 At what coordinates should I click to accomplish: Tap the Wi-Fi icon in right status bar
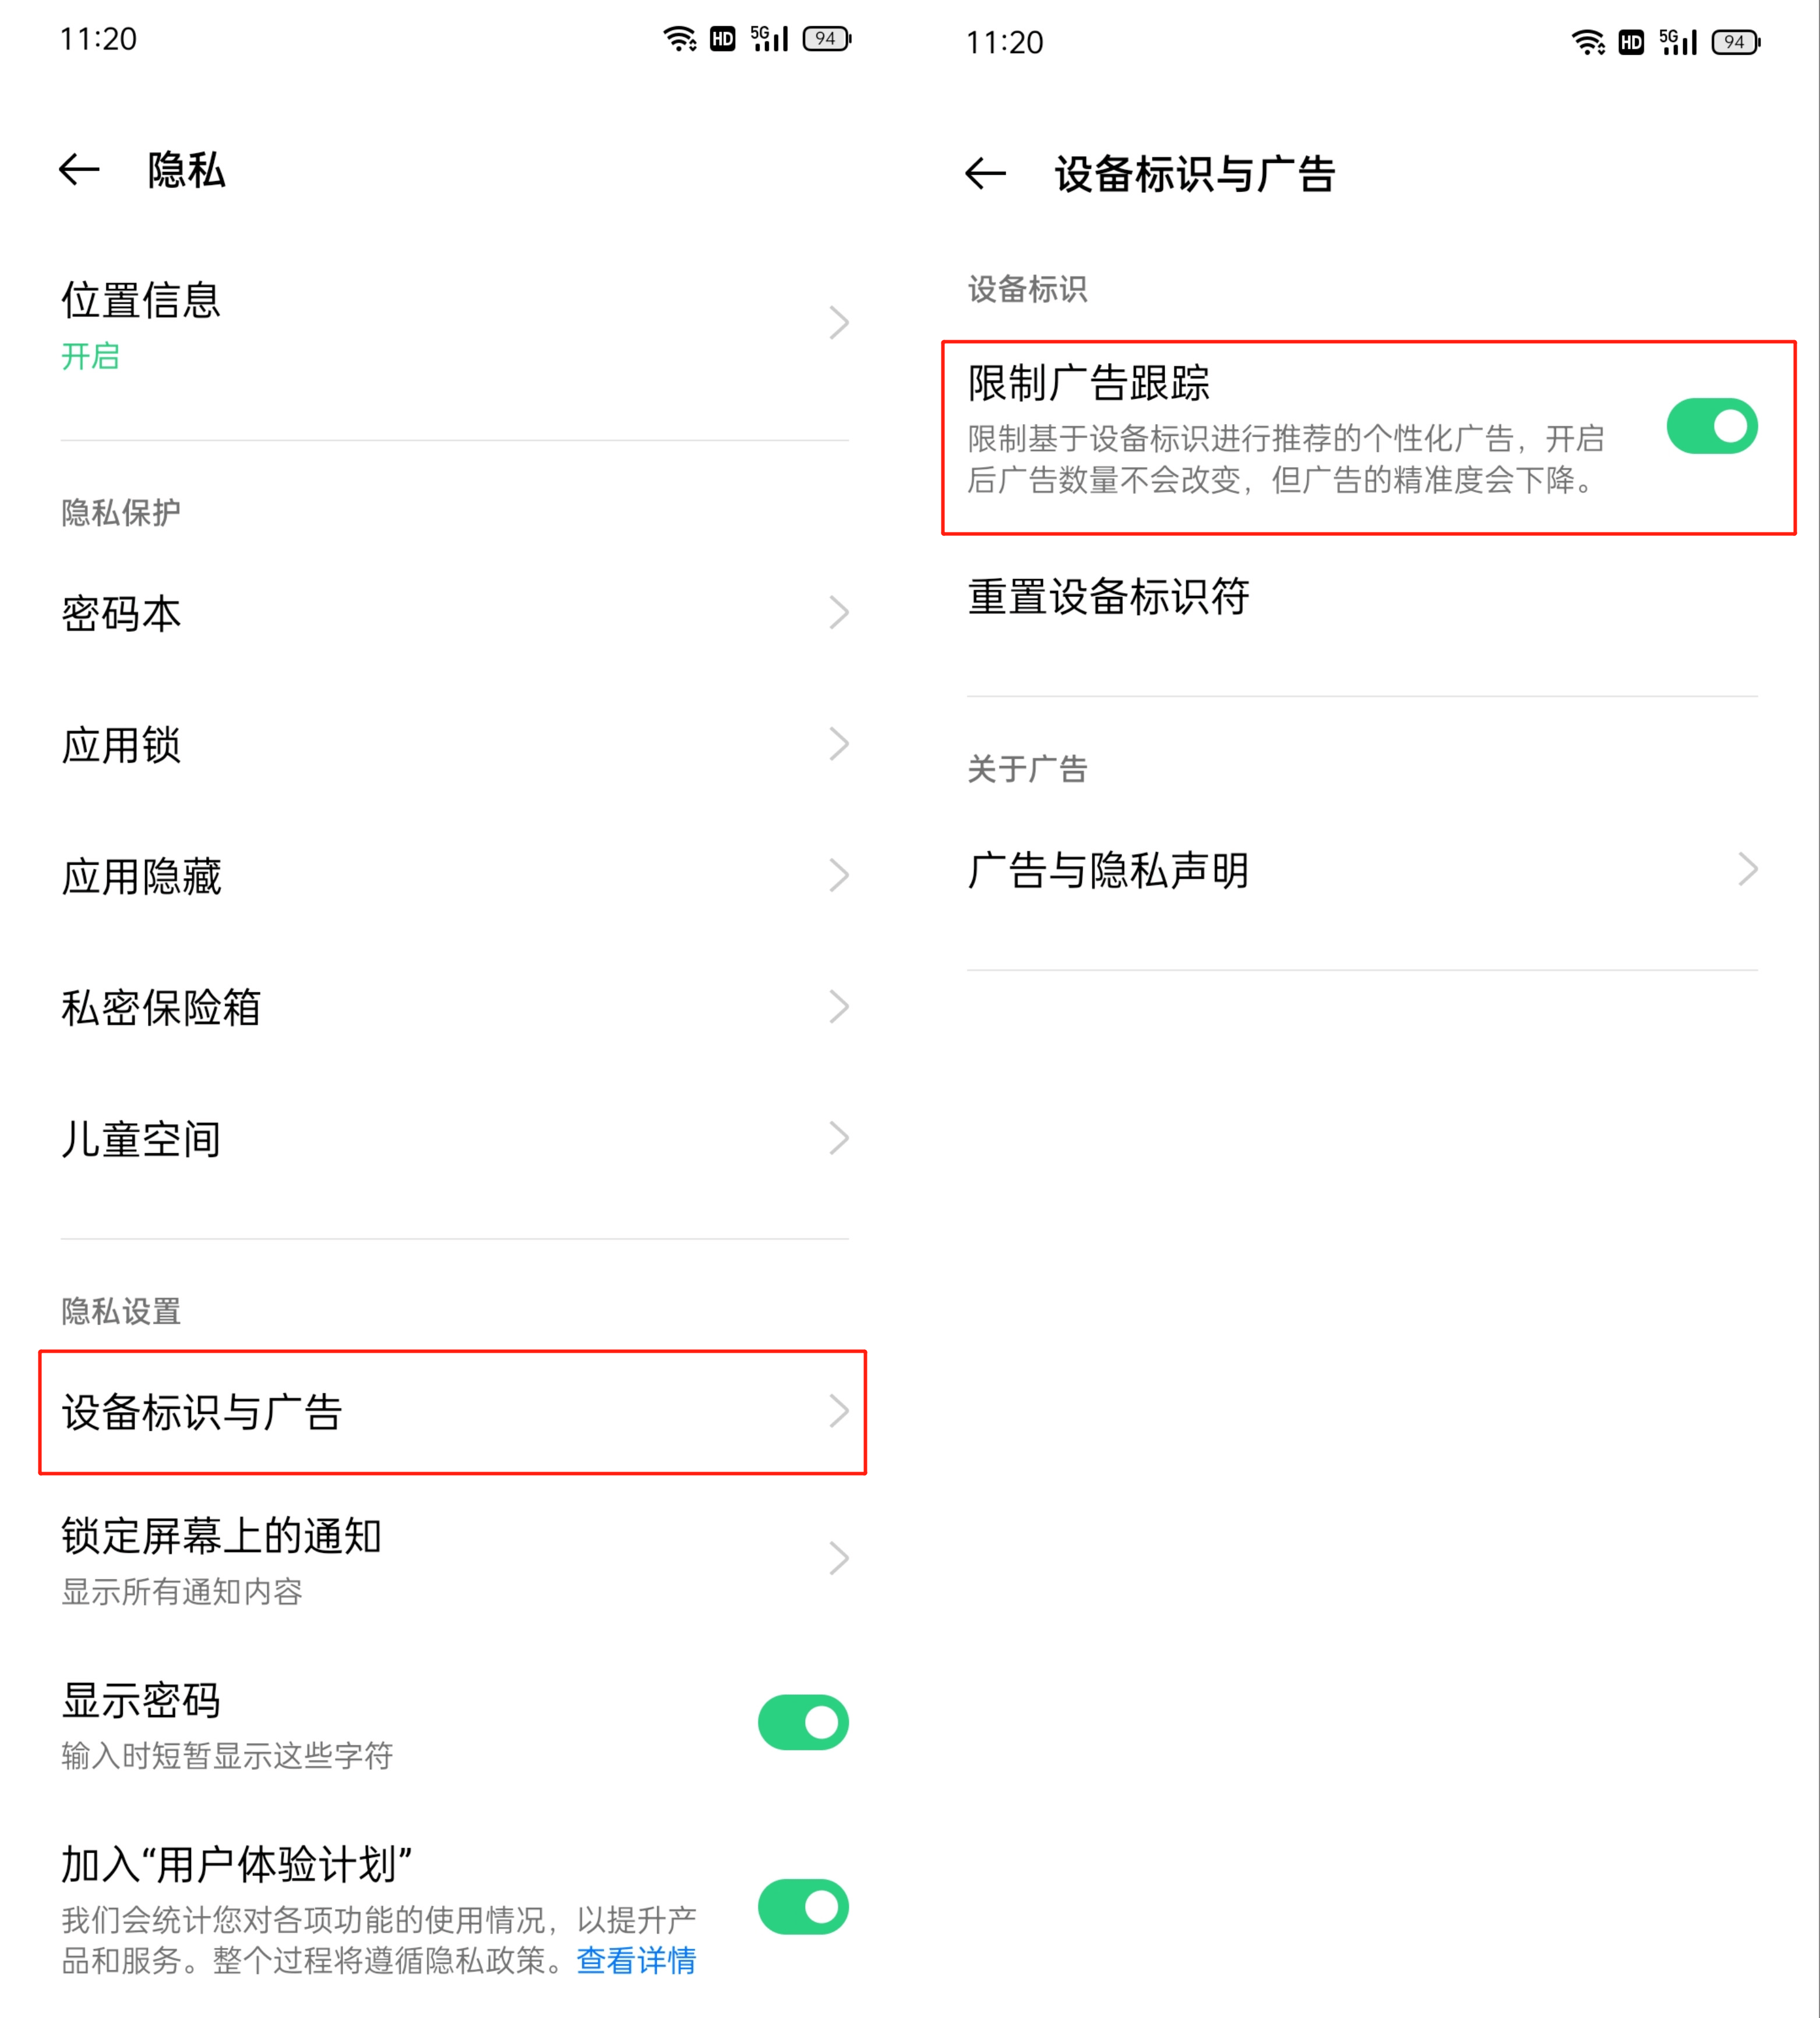(x=1587, y=42)
